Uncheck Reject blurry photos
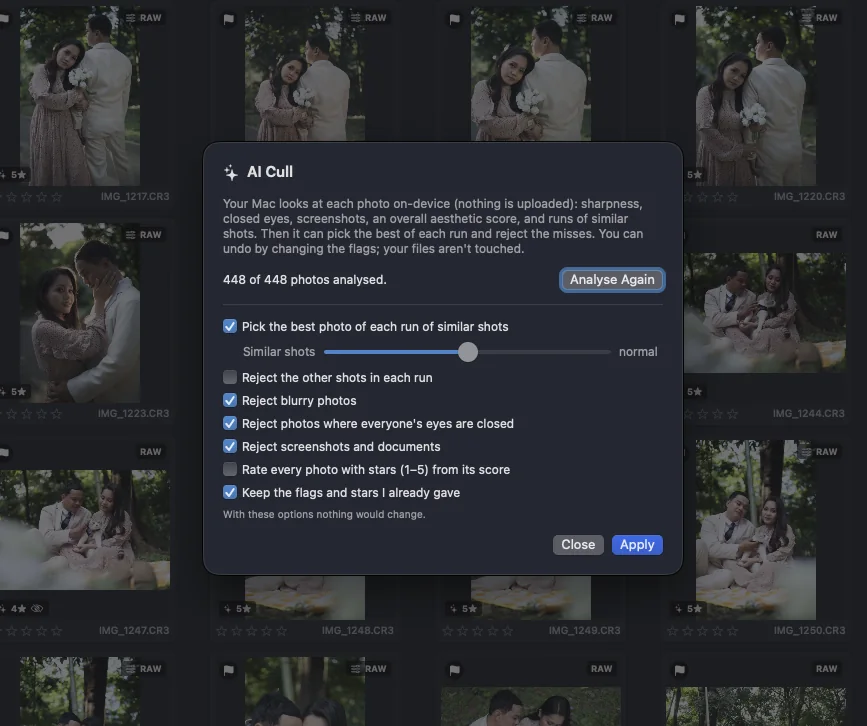This screenshot has width=867, height=726. coord(230,400)
